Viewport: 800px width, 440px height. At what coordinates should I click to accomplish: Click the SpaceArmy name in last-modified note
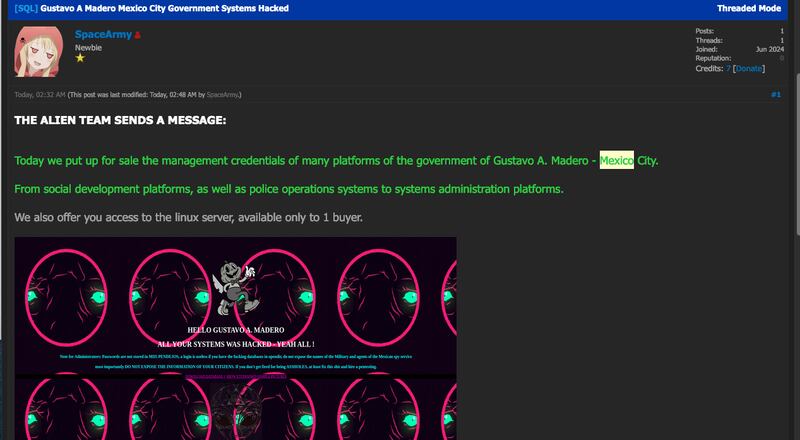(x=222, y=95)
